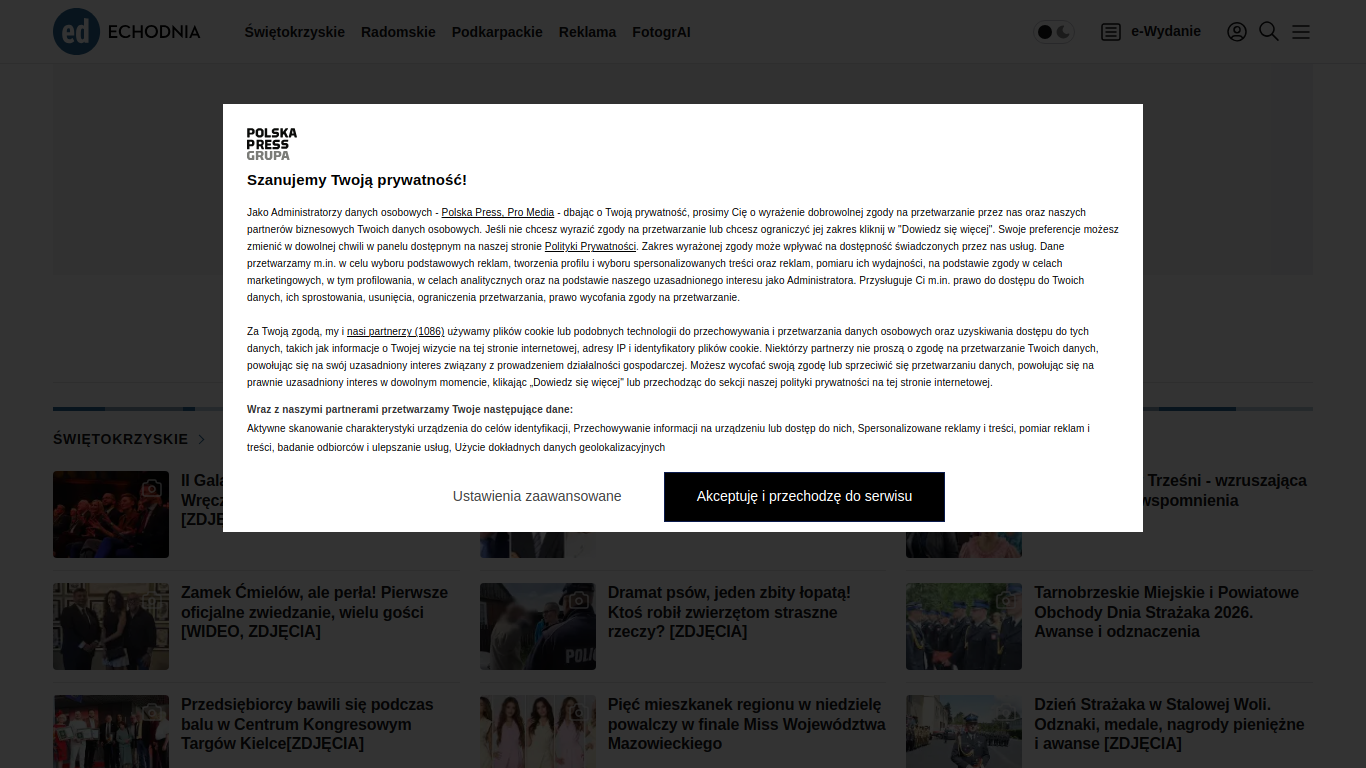Open Przedsiębiorcy bawili się podczas balu article
The image size is (1366, 768).
[x=307, y=724]
